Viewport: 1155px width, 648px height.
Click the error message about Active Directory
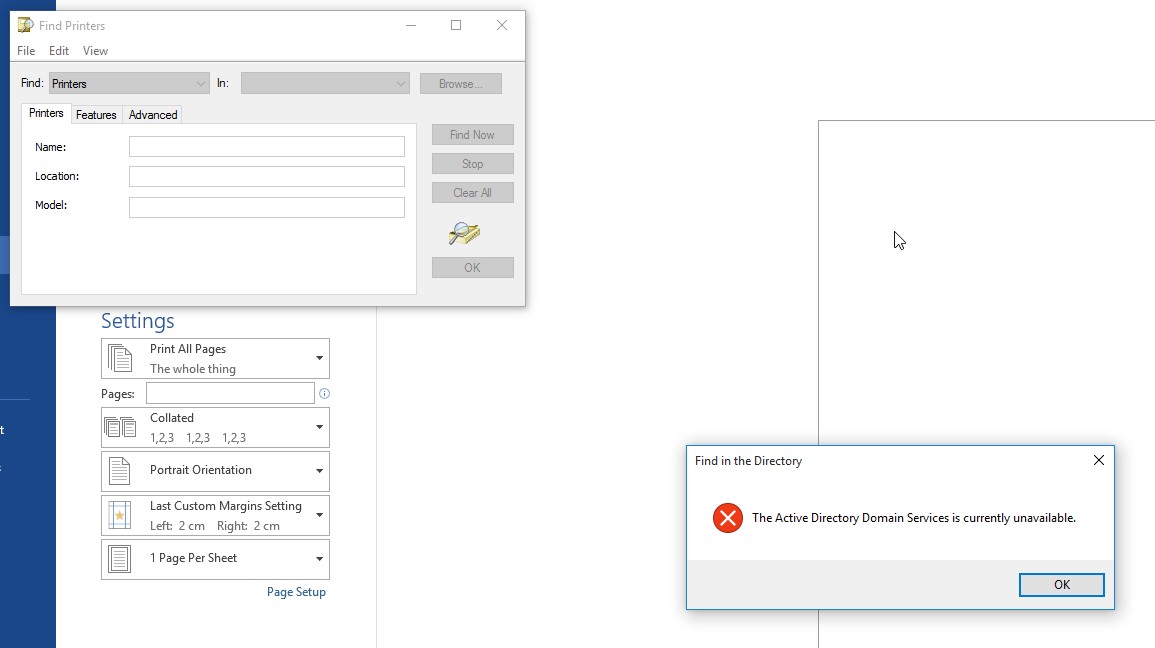(x=913, y=518)
